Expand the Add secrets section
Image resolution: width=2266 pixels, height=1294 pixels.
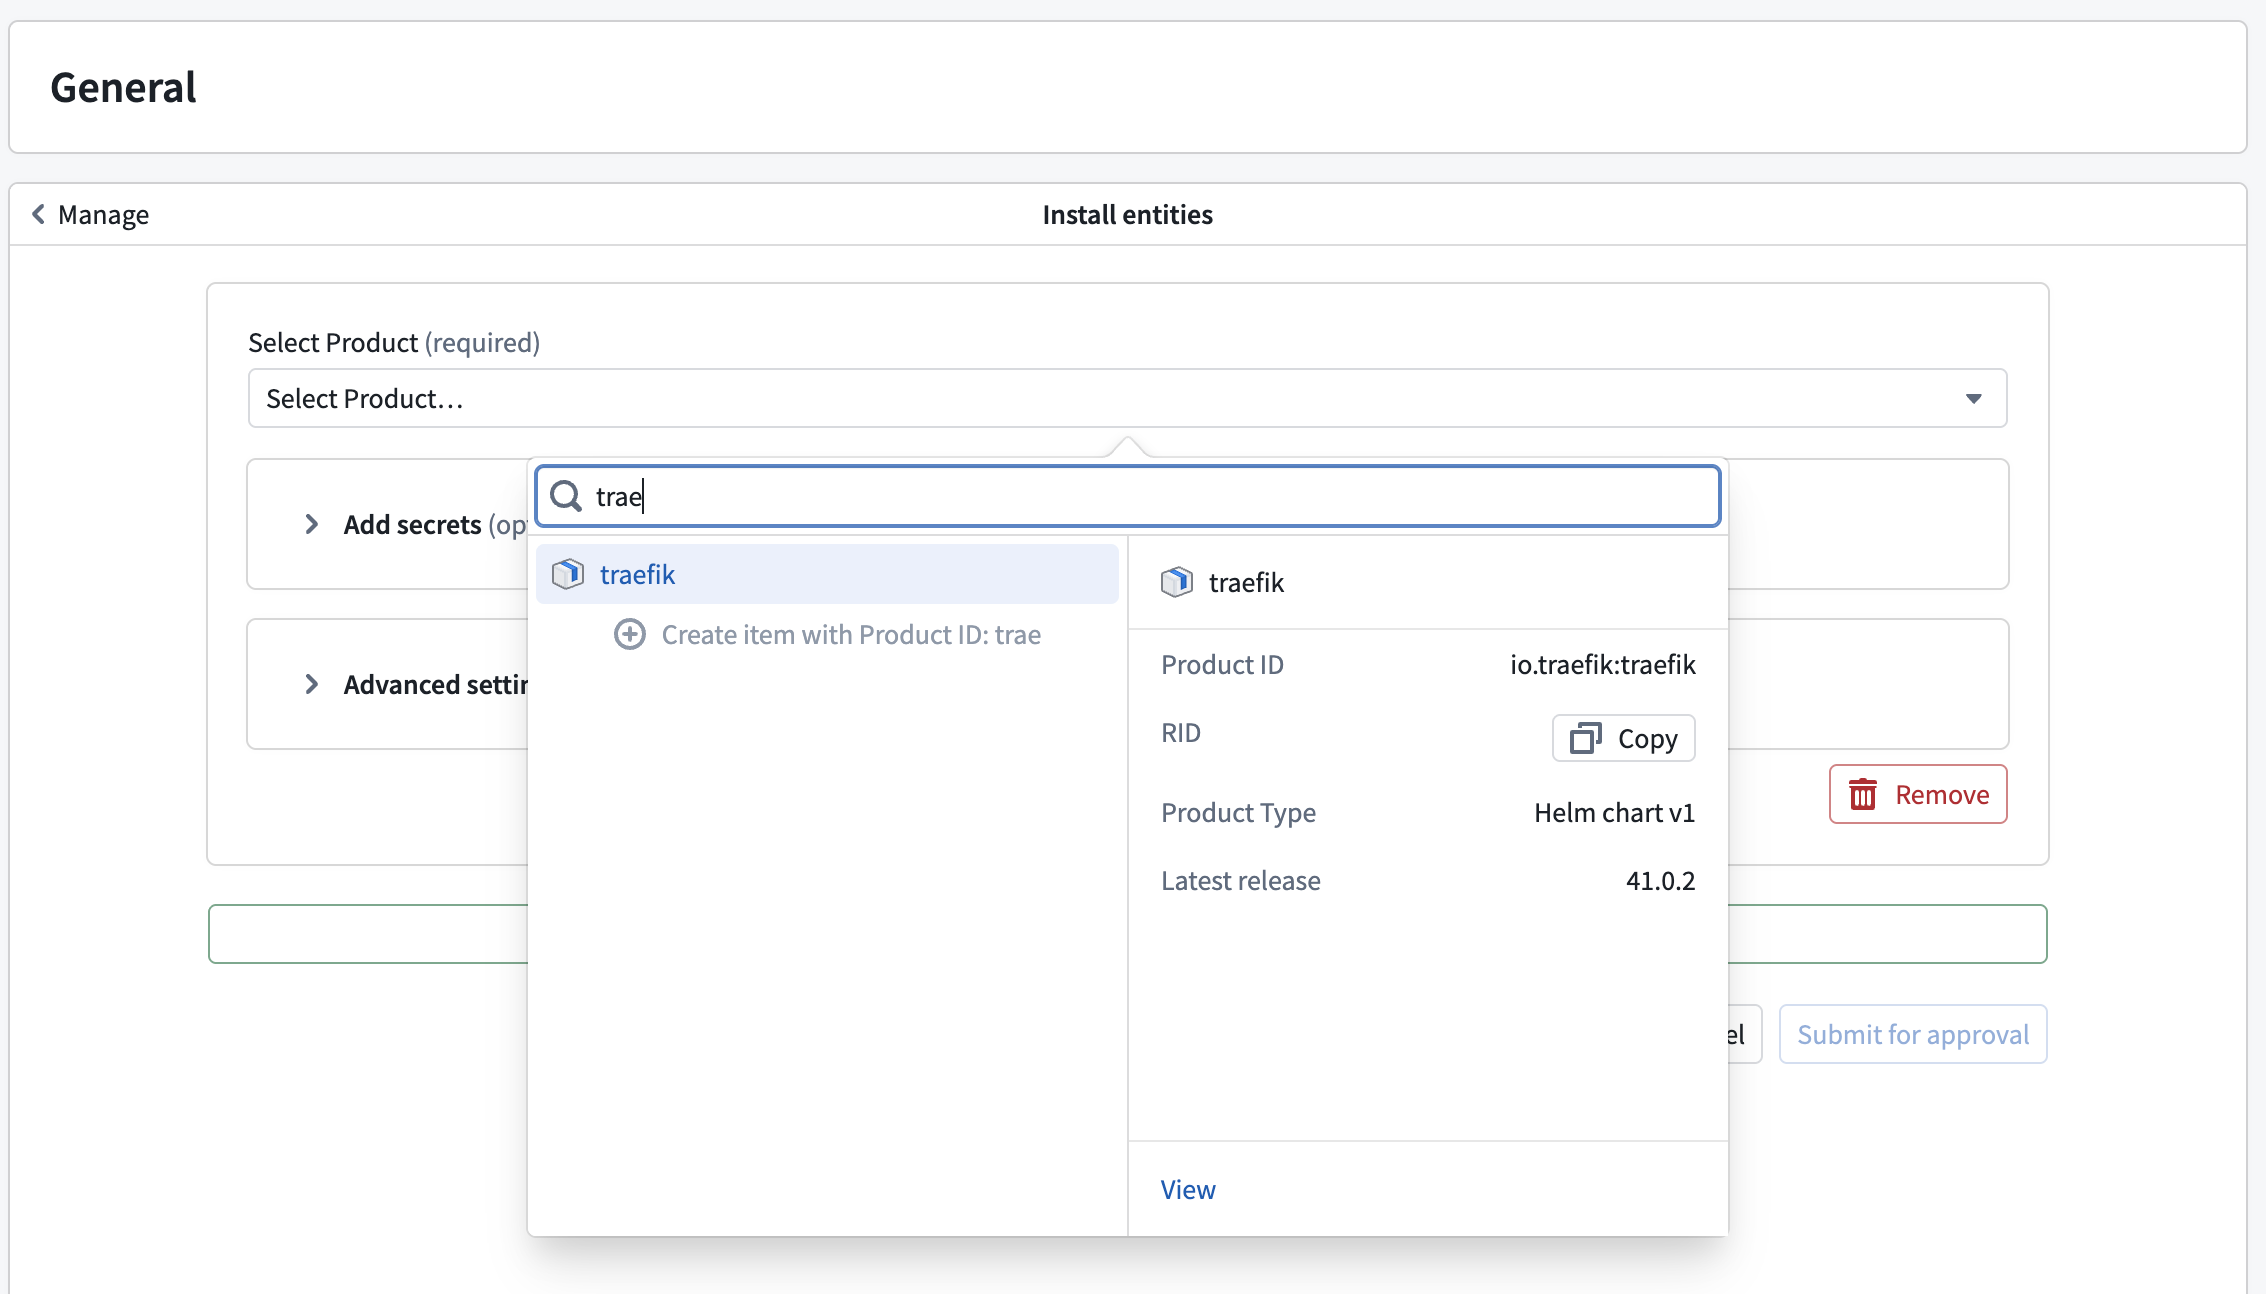312,524
